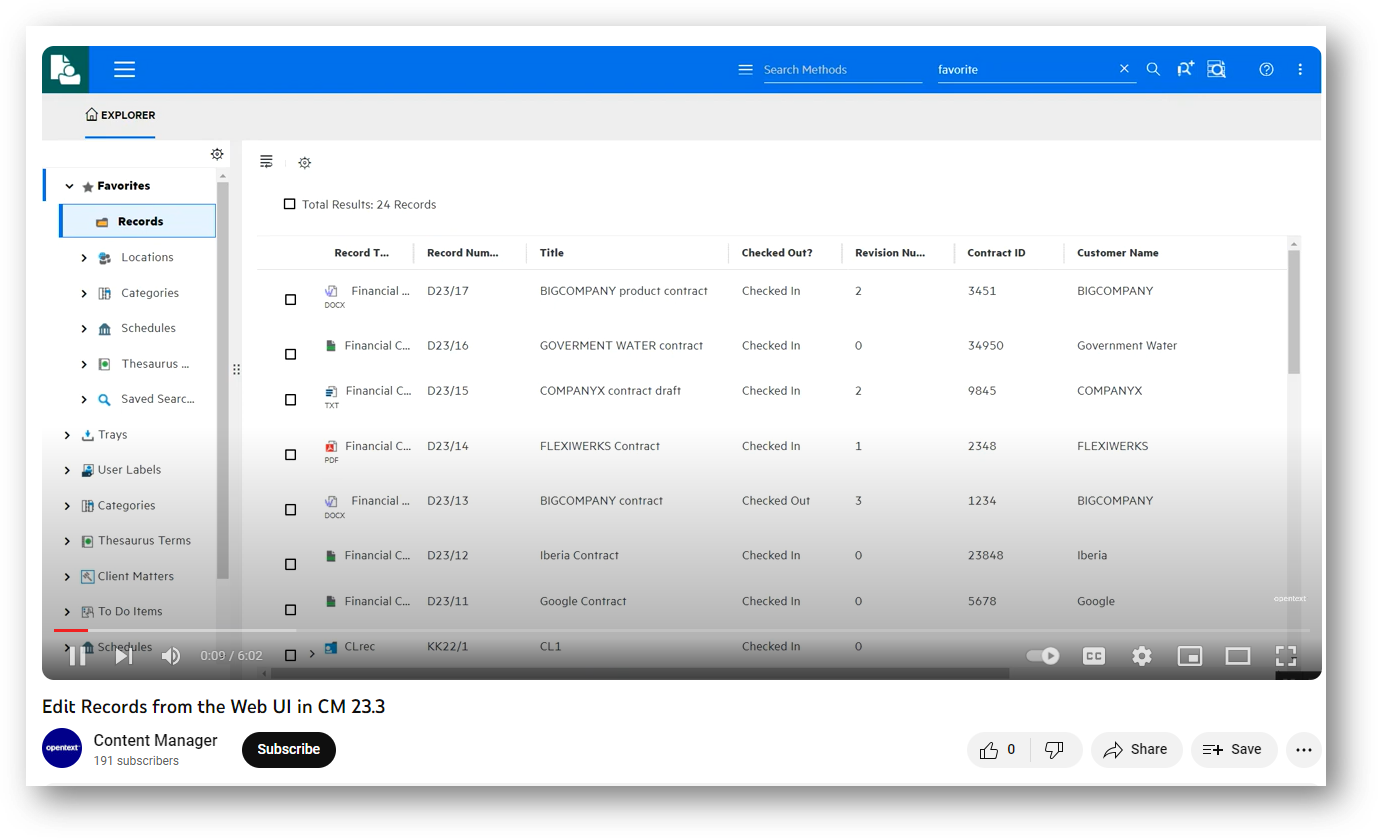
Task: Open the Search Methods menu
Action: tap(745, 69)
